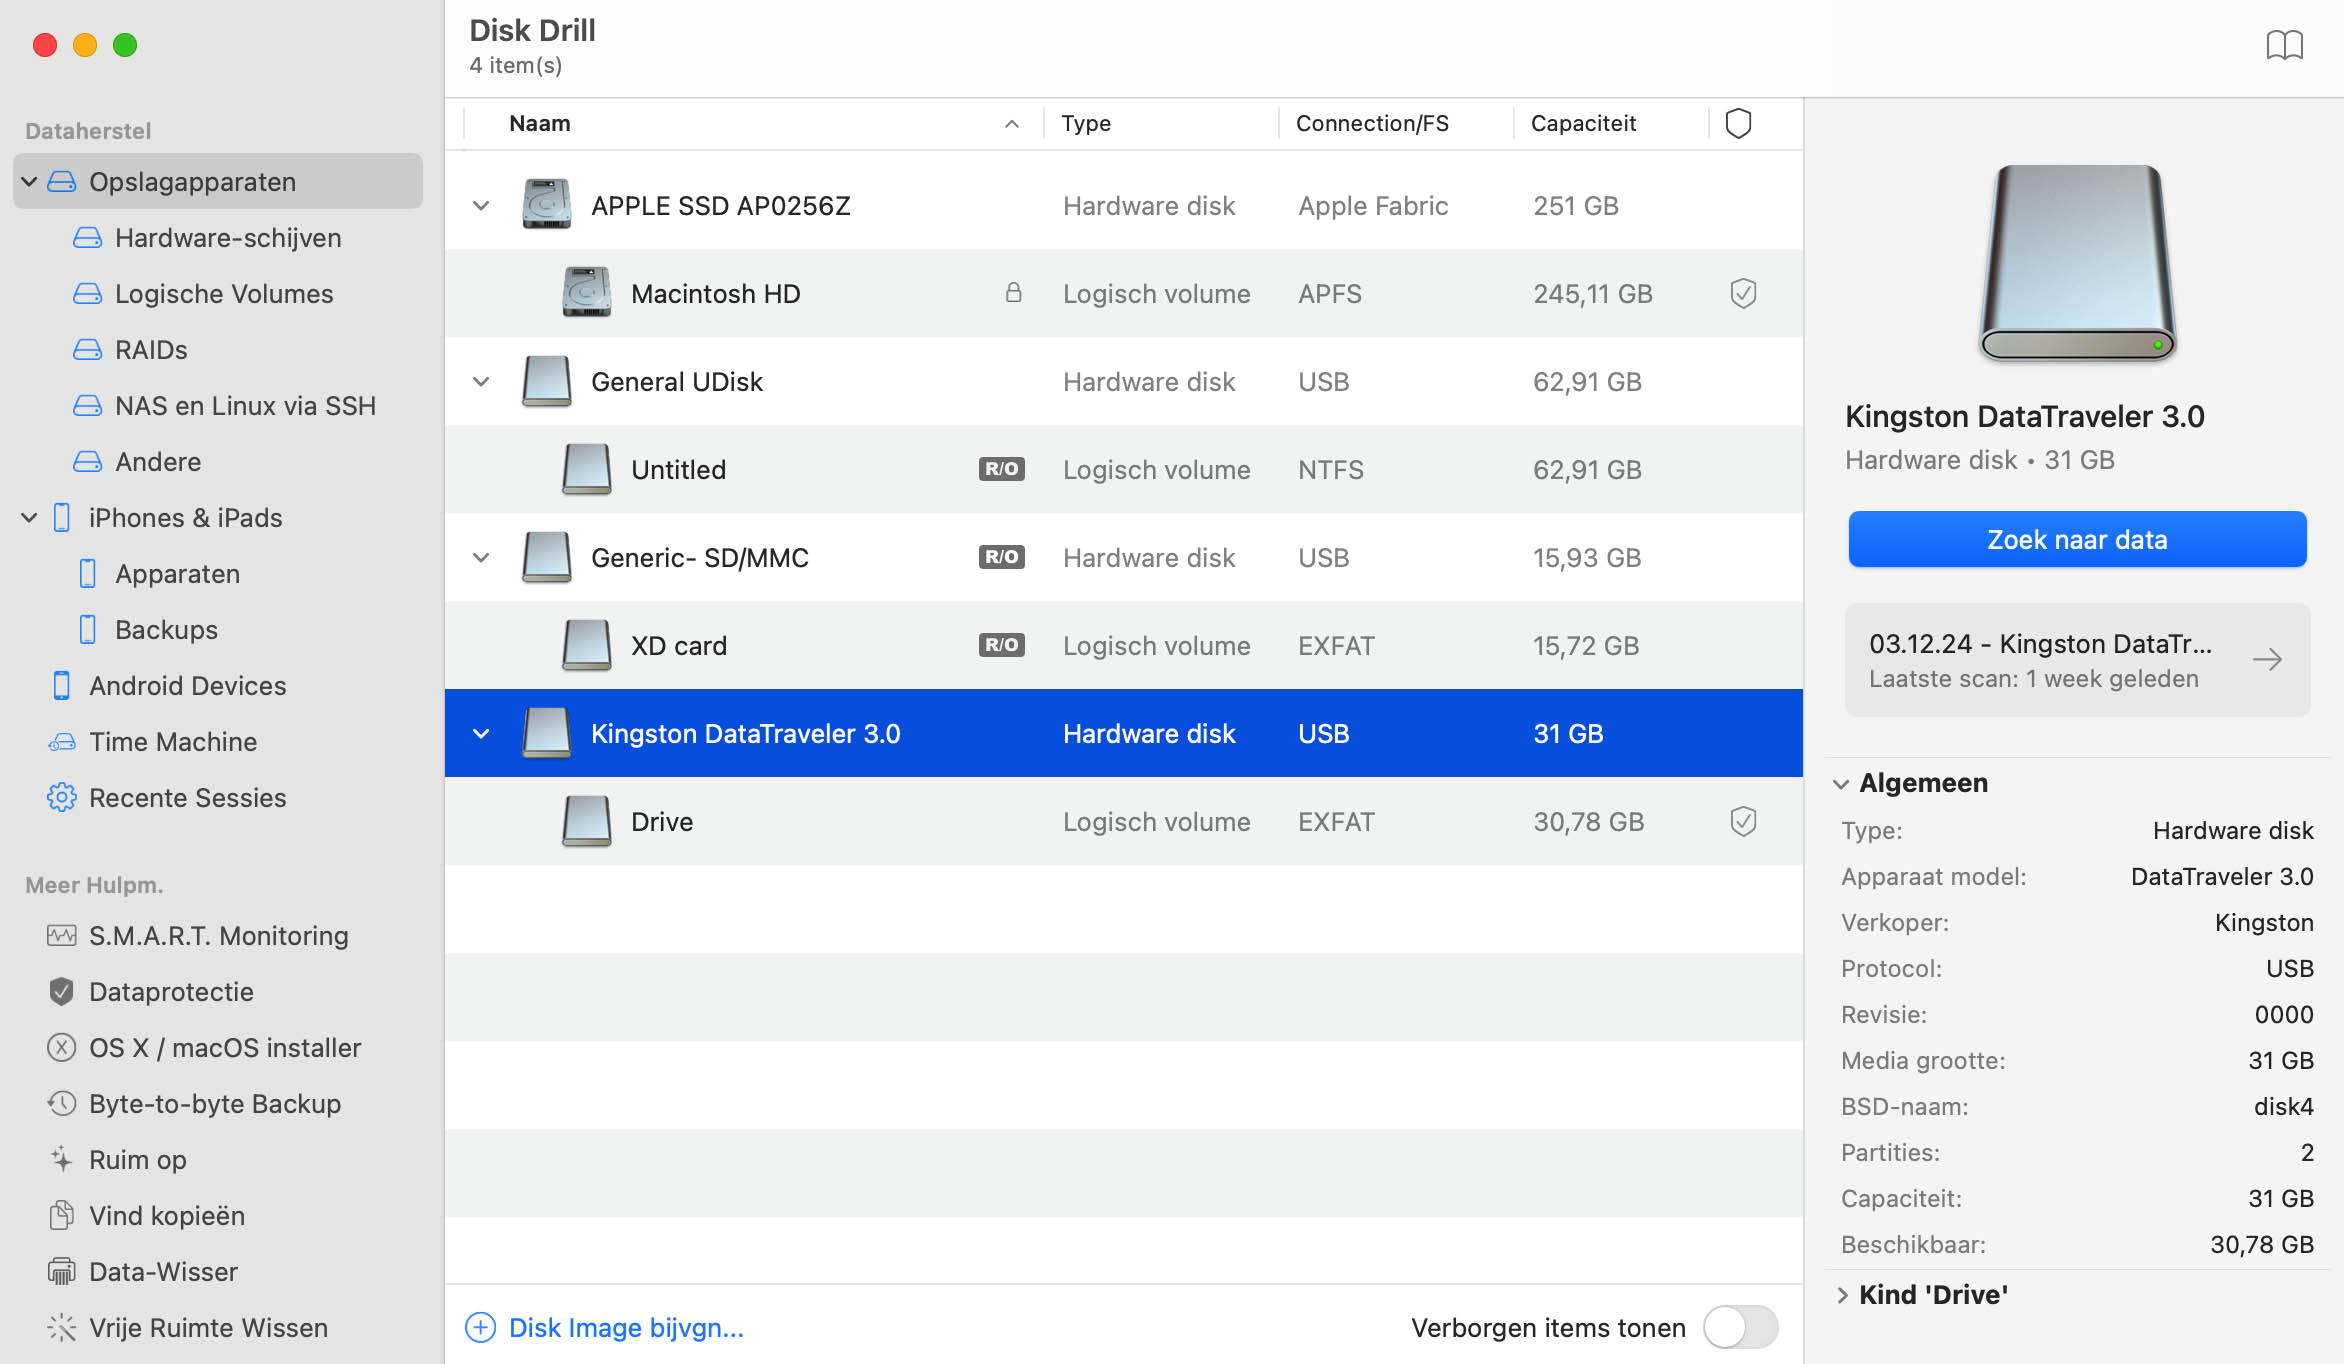Collapse the General UDisk hardware disk
Image resolution: width=2344 pixels, height=1364 pixels.
pyautogui.click(x=480, y=380)
